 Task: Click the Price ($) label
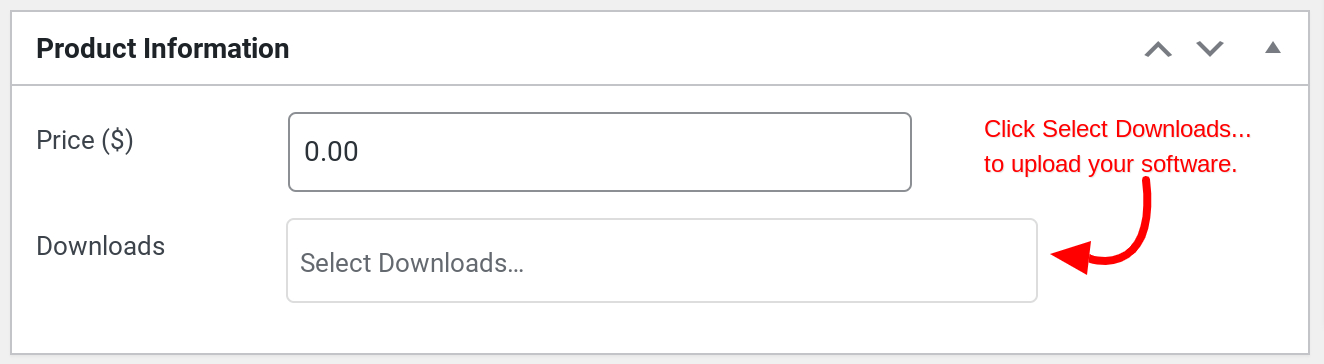click(85, 141)
